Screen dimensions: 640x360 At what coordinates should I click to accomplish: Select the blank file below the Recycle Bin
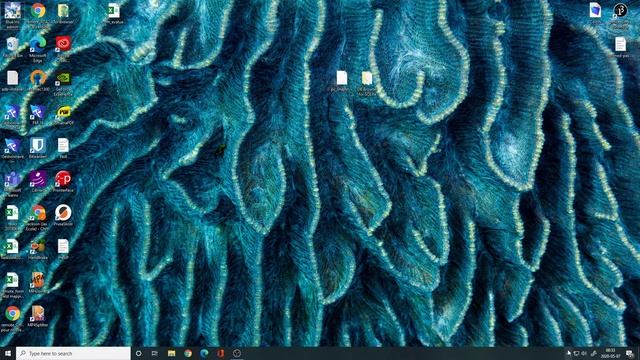pyautogui.click(x=12, y=78)
